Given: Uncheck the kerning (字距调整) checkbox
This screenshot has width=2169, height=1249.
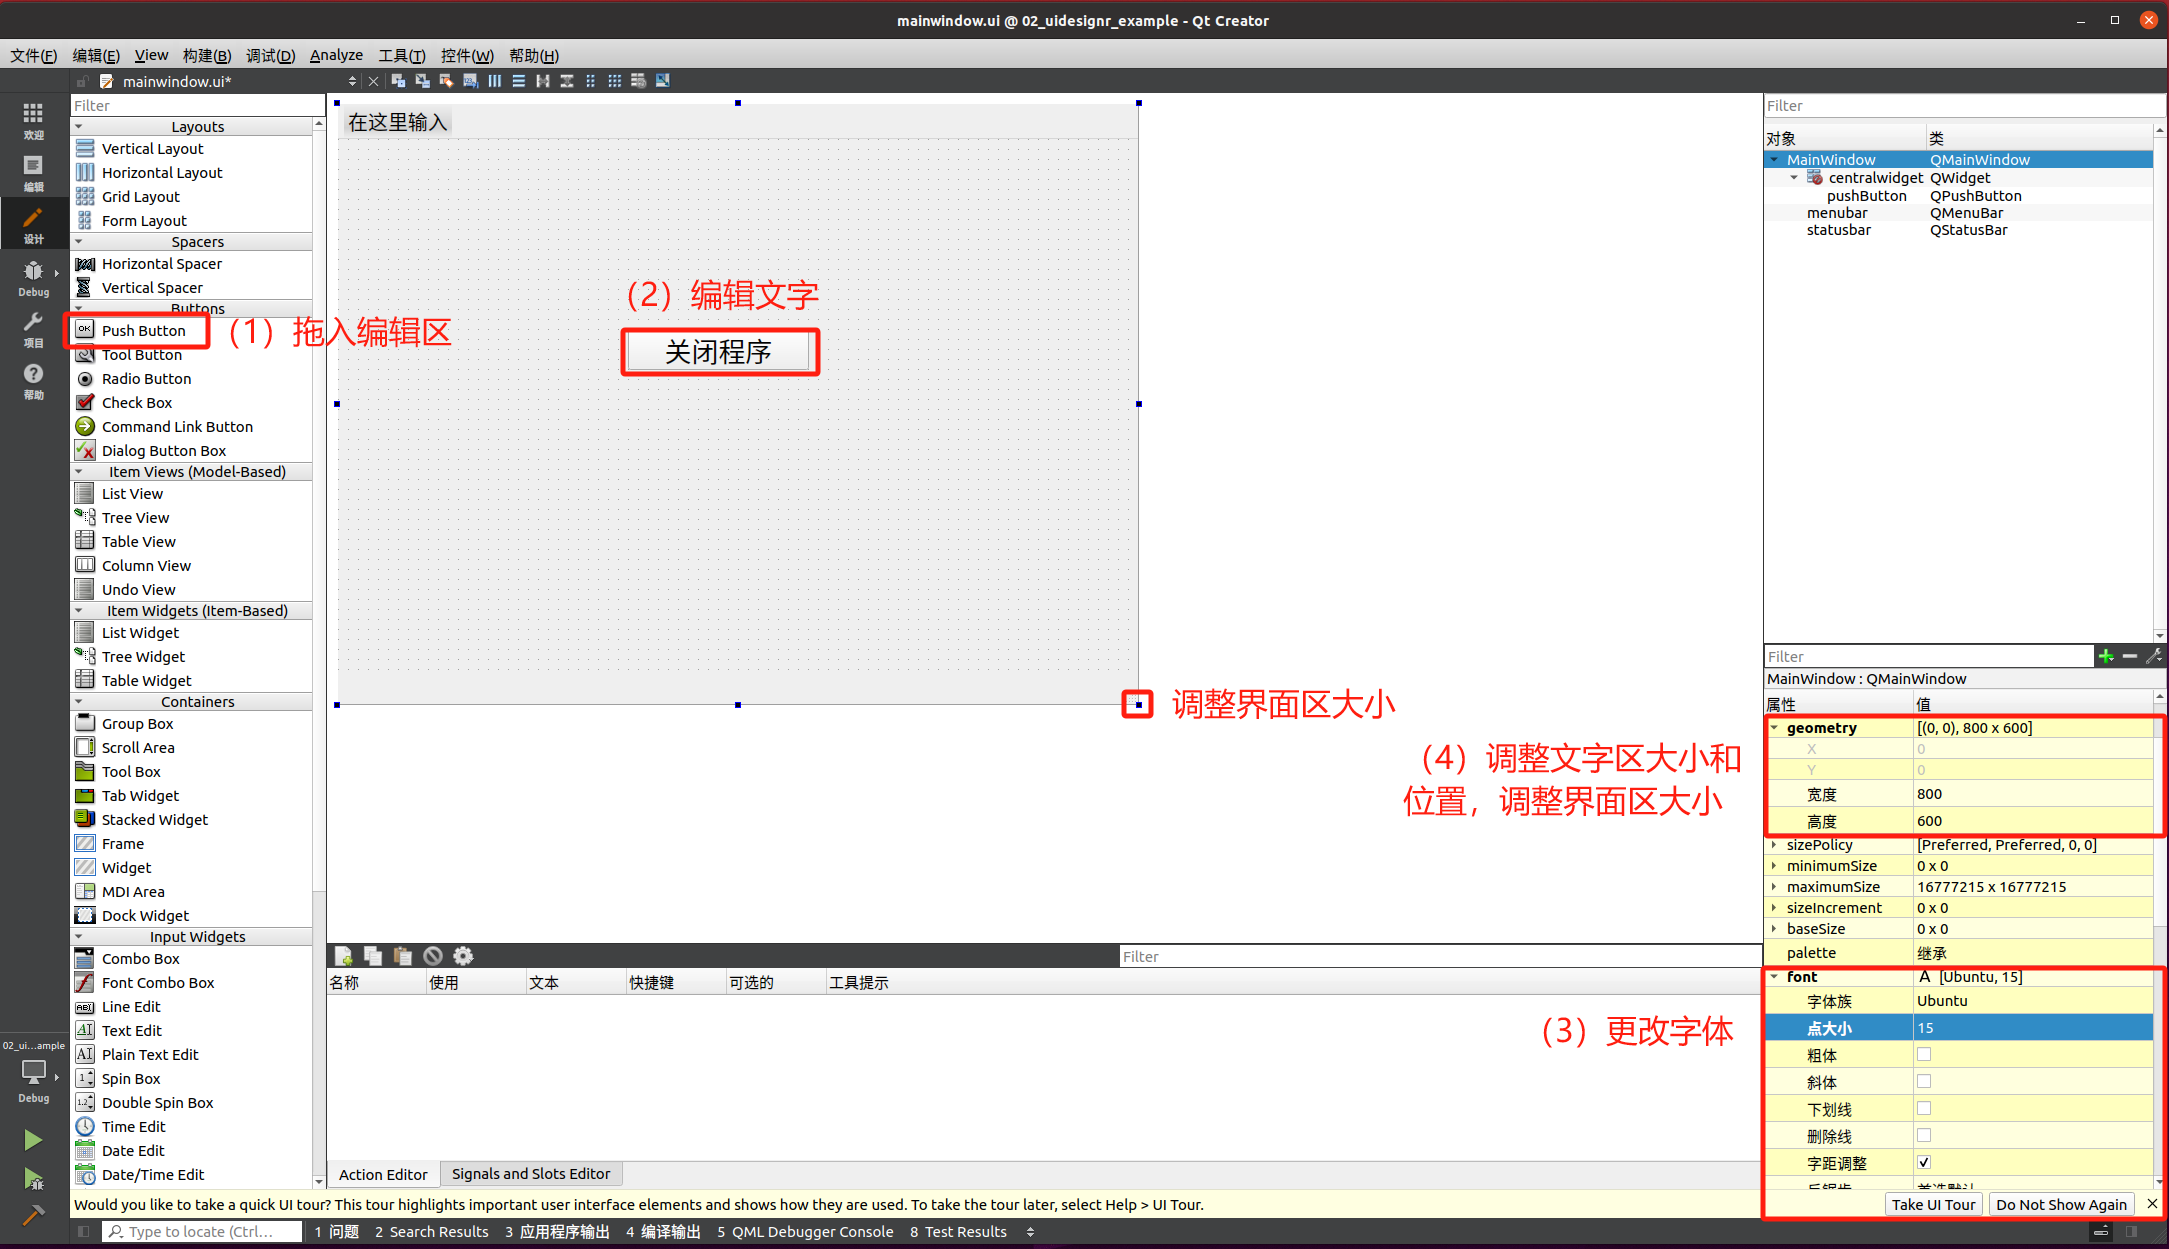Looking at the screenshot, I should coord(1924,1162).
